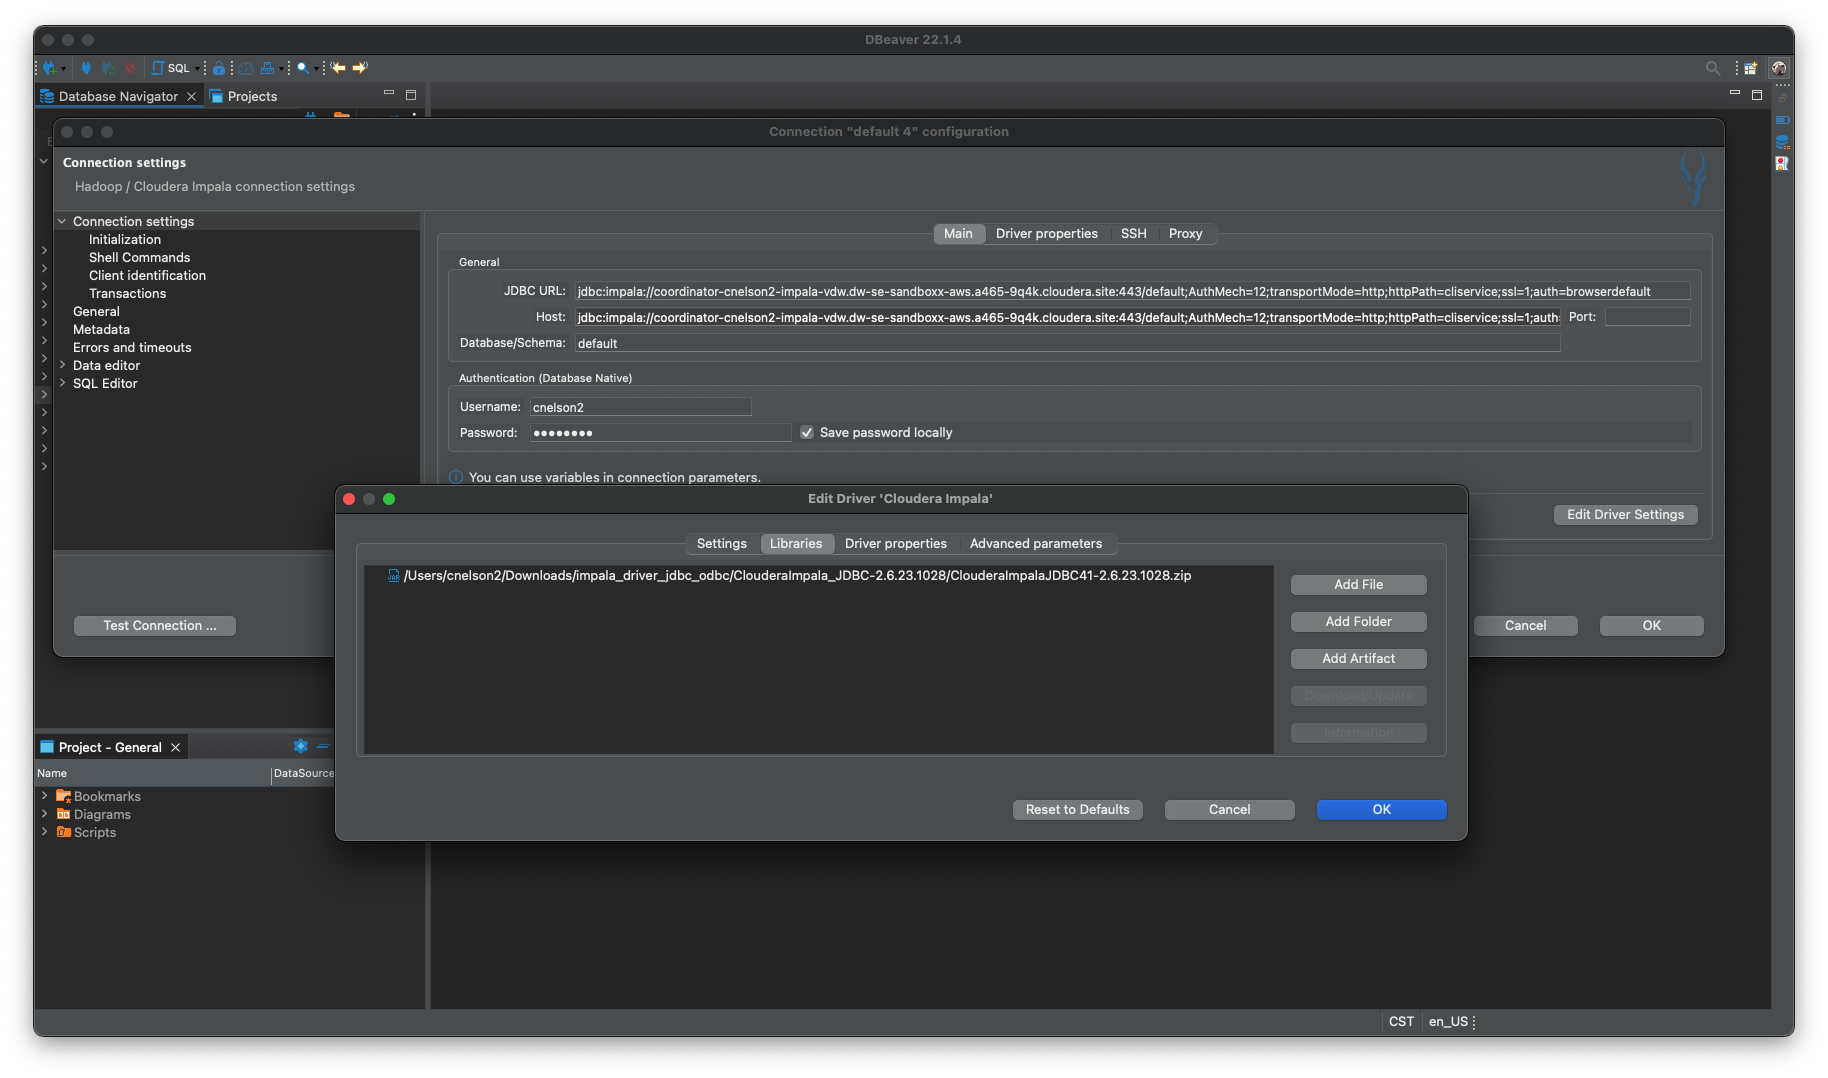Click Reset to Defaults button
Screen dimensions: 1828x1078
[x=1078, y=809]
